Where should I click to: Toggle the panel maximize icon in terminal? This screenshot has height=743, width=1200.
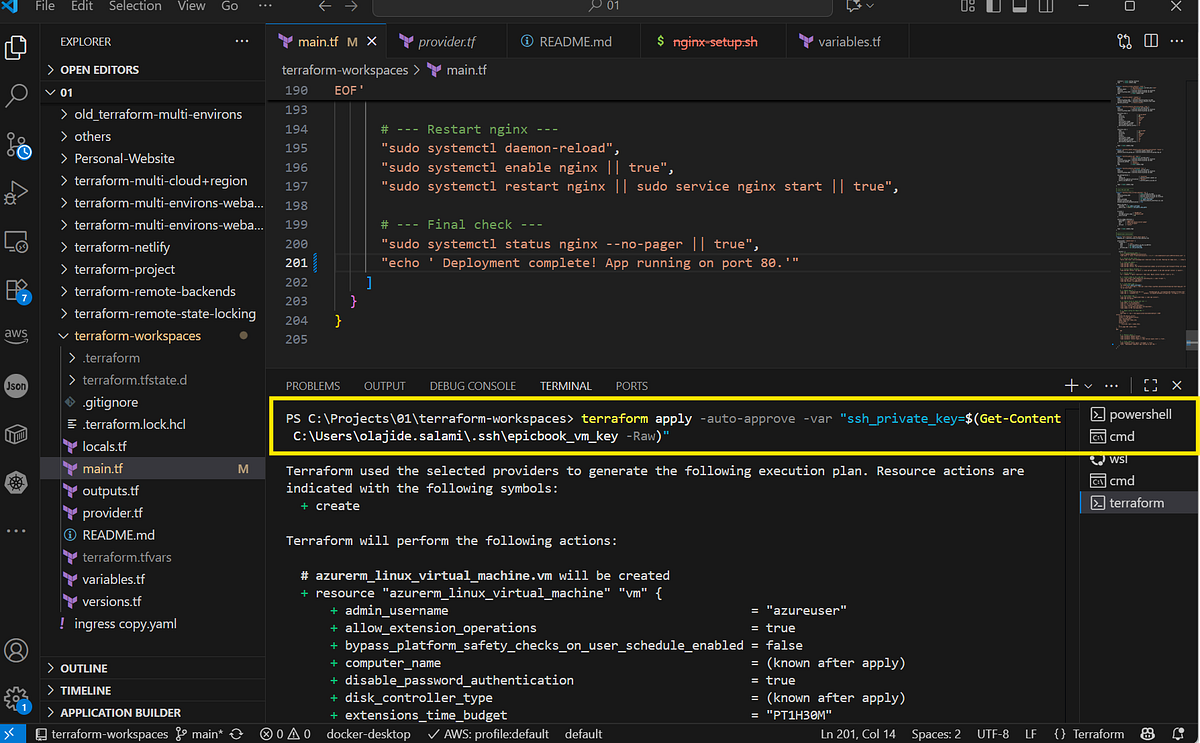click(1149, 385)
